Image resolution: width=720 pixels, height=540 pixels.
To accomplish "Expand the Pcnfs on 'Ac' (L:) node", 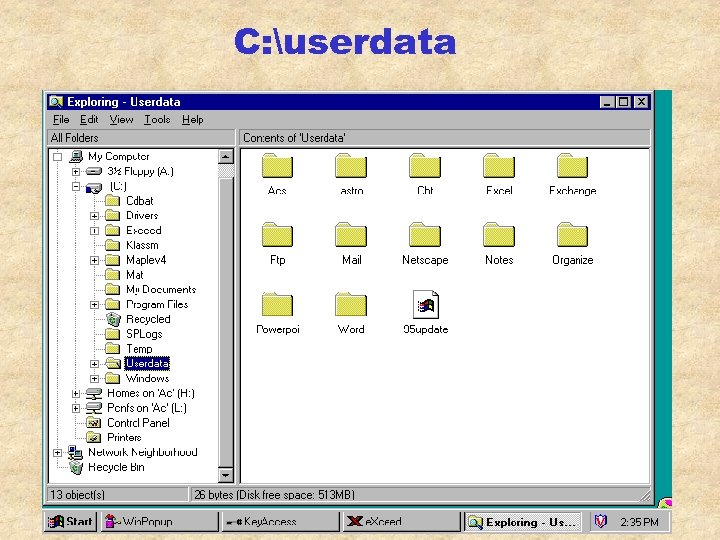I will pyautogui.click(x=76, y=408).
